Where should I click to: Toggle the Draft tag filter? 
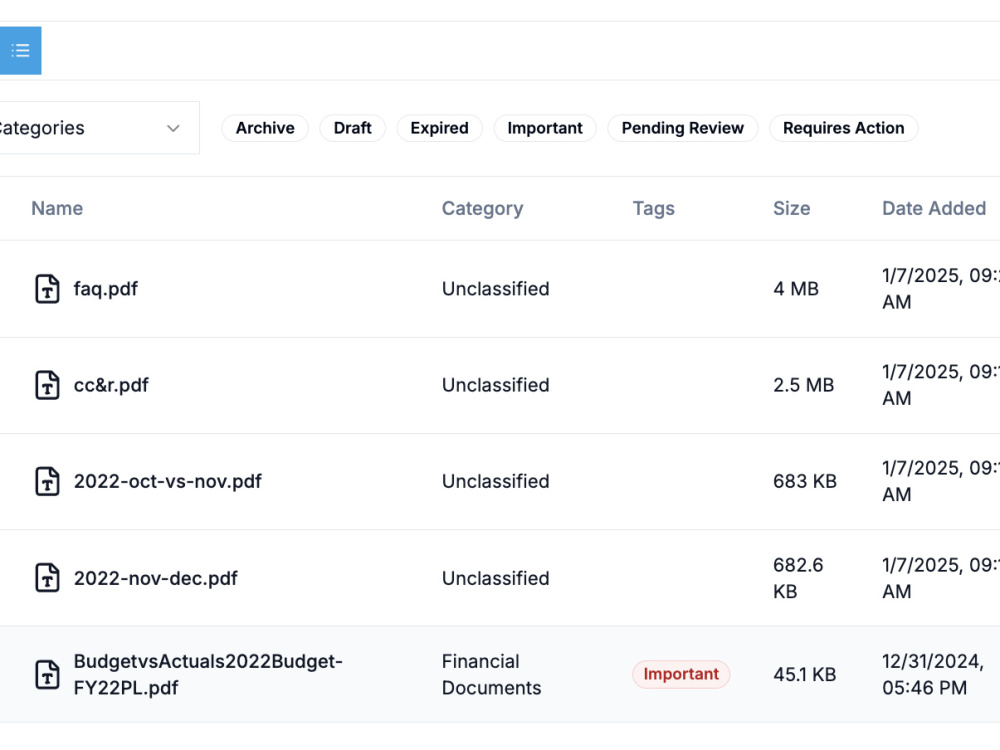tap(352, 128)
